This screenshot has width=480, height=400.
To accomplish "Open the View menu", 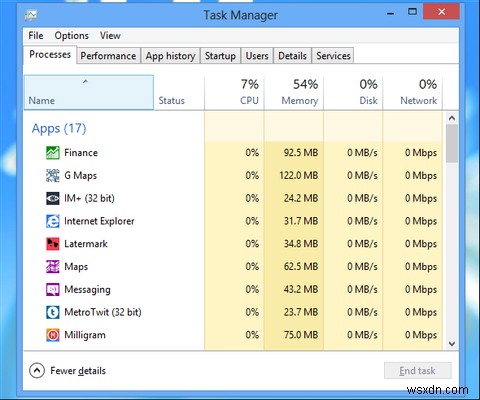I will click(x=110, y=36).
